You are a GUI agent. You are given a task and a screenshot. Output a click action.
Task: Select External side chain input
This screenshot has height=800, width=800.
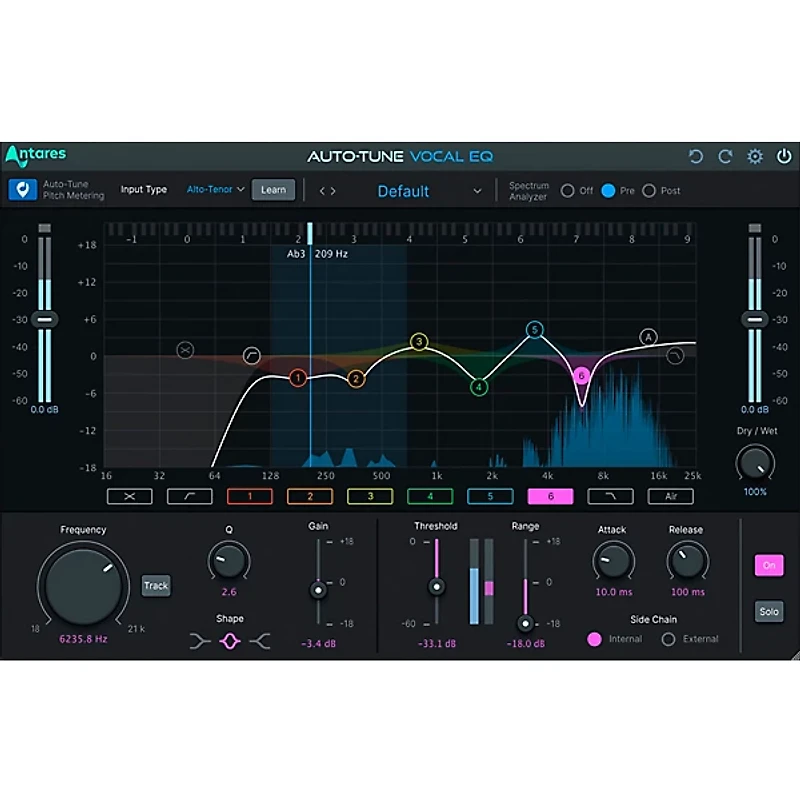click(x=668, y=638)
